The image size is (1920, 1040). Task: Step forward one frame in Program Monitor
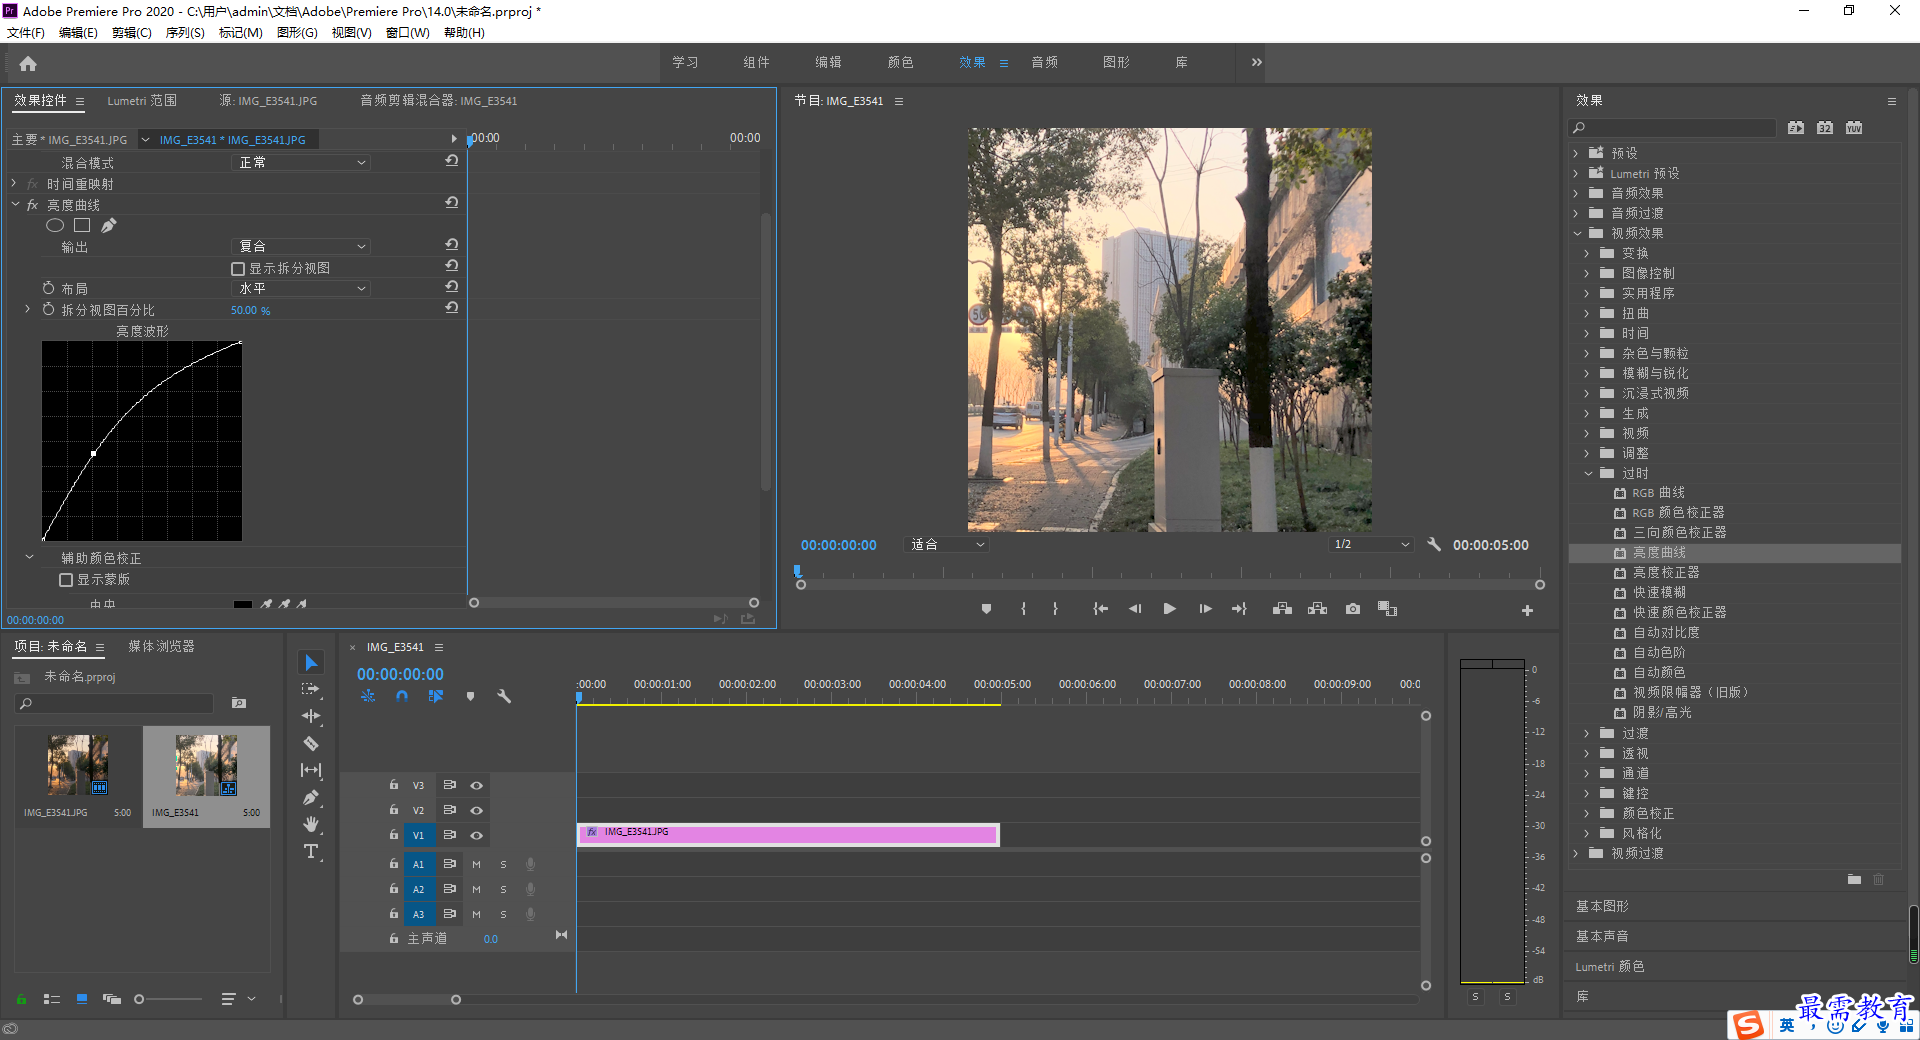pyautogui.click(x=1205, y=609)
